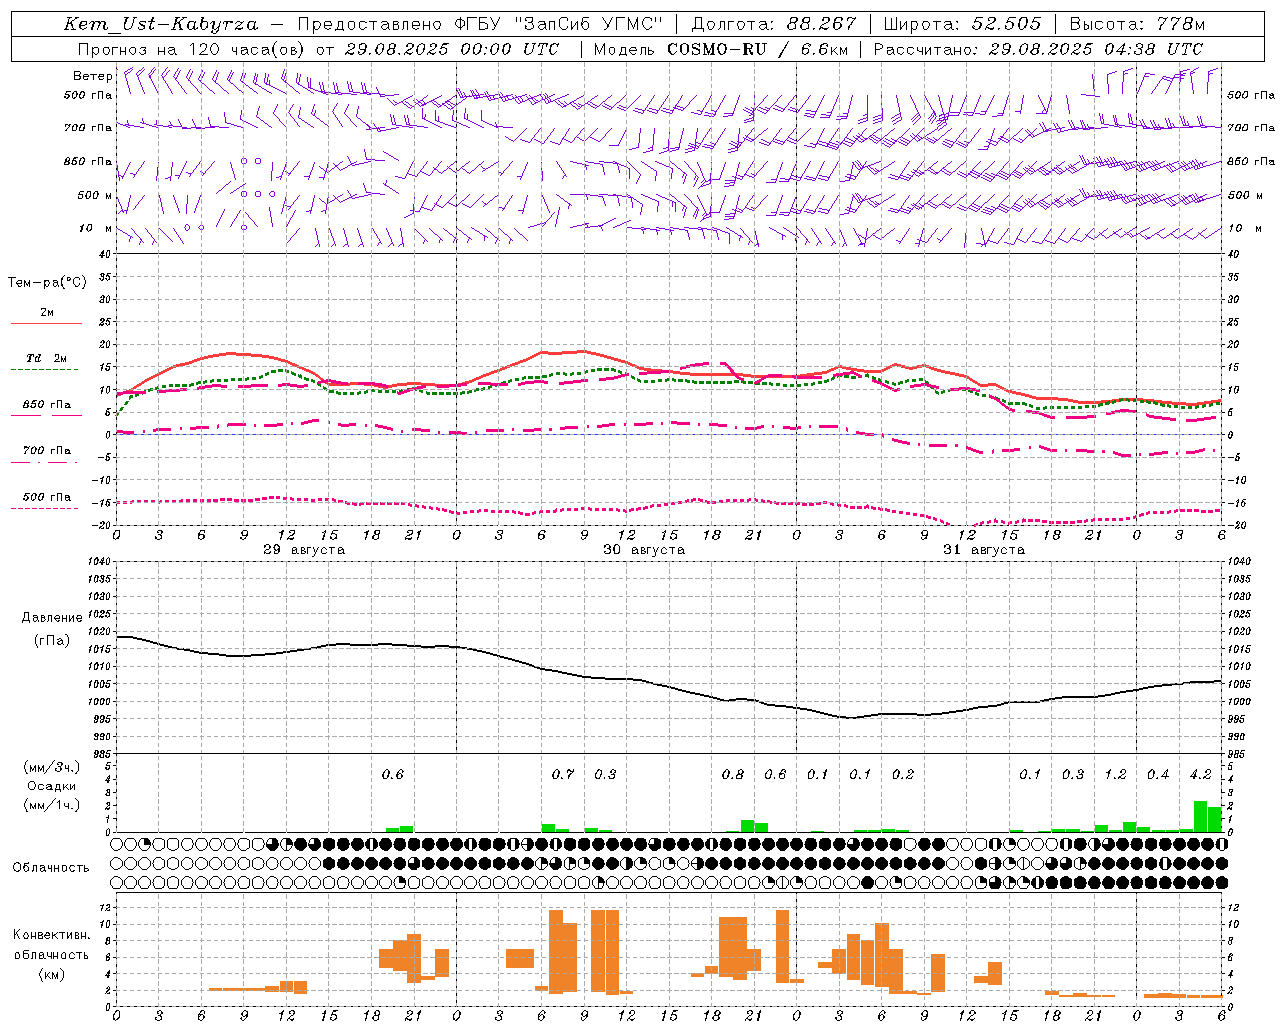
Task: Click the Td 2м dew point legend entry
Action: 47,358
